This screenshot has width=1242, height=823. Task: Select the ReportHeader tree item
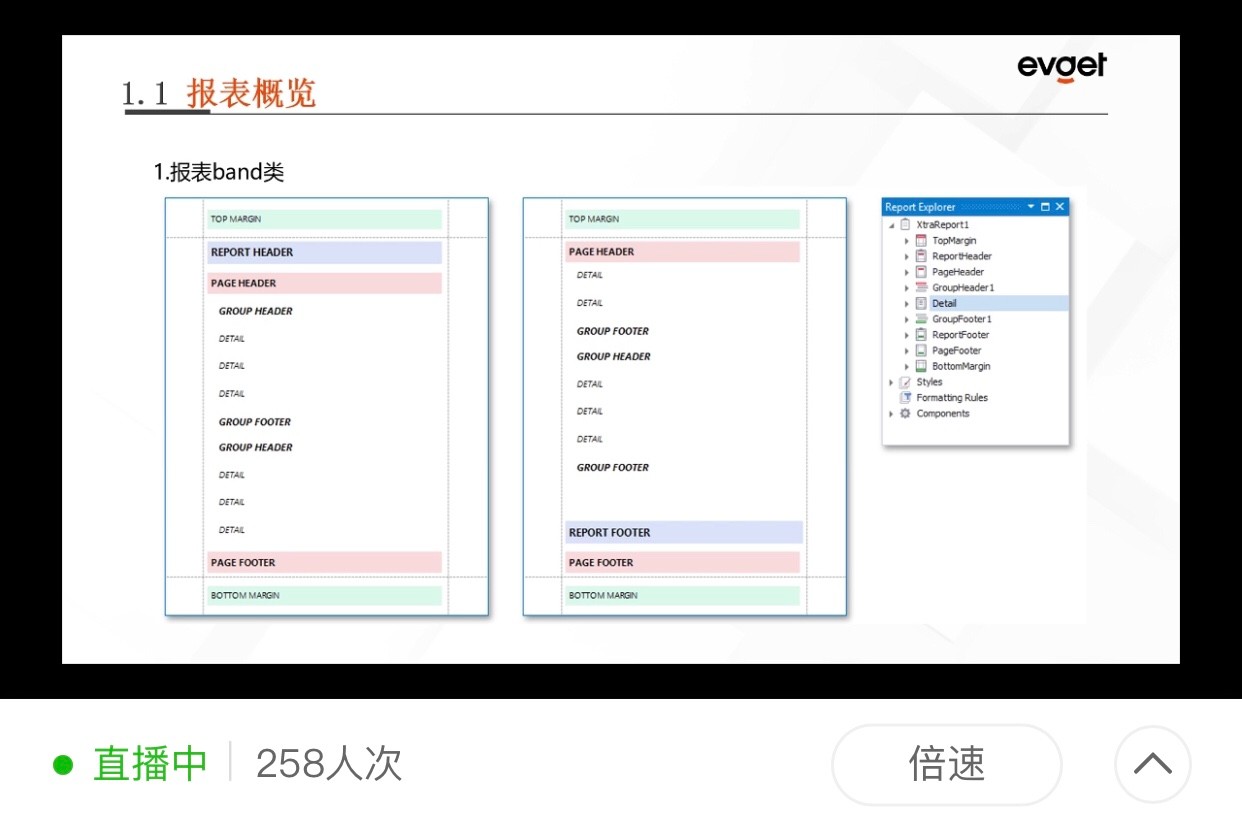(x=961, y=256)
